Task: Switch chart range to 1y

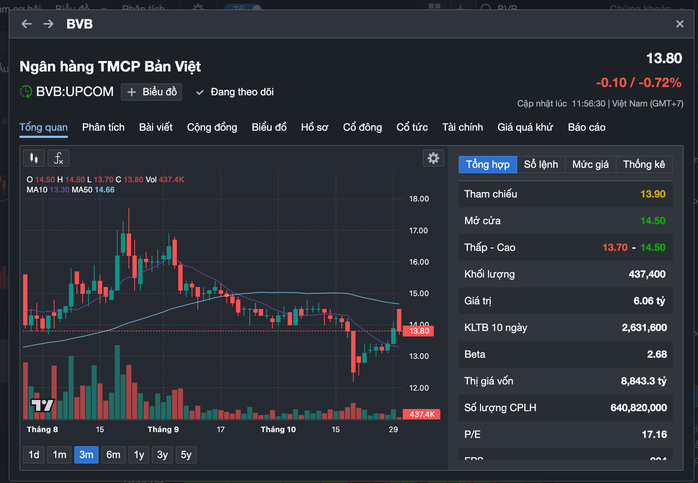Action: point(139,455)
